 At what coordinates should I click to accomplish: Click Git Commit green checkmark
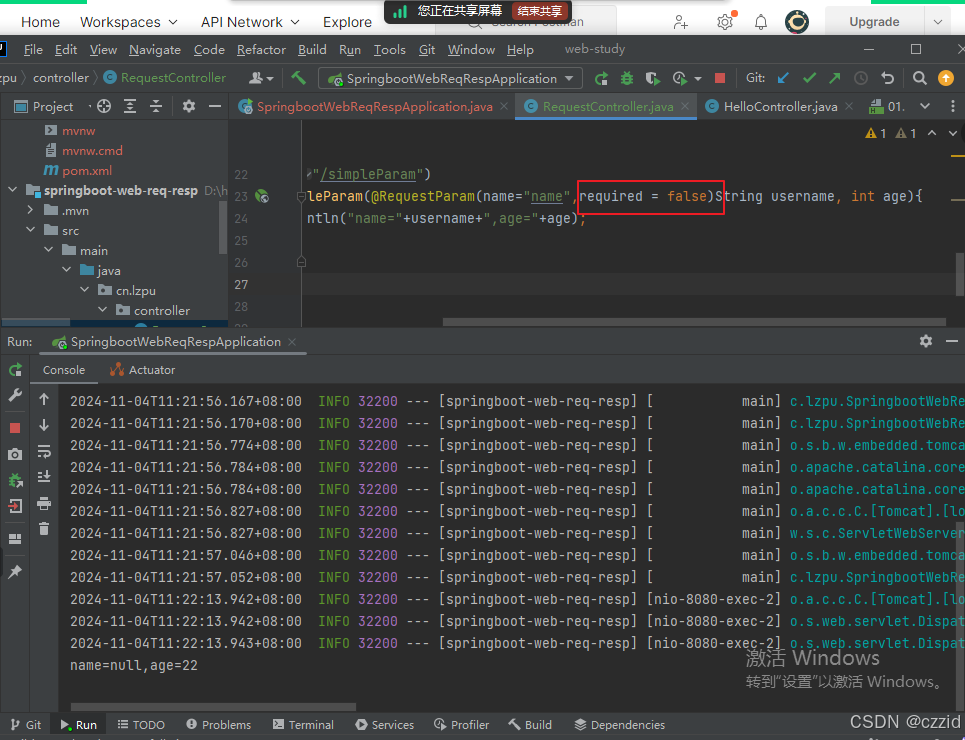pos(809,78)
